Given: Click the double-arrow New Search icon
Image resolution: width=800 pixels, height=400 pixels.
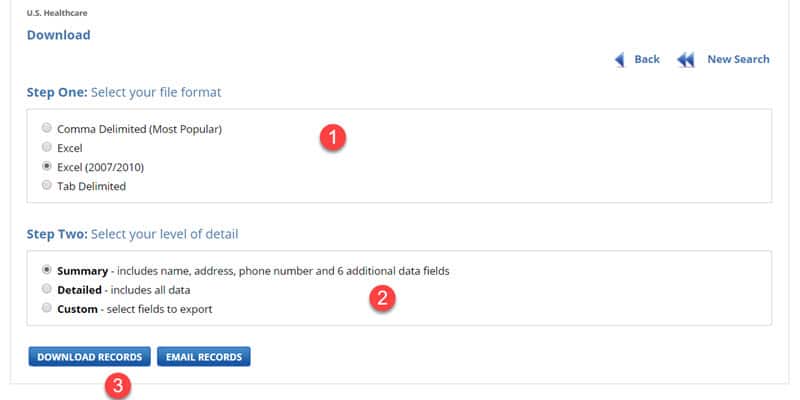Looking at the screenshot, I should pos(686,60).
